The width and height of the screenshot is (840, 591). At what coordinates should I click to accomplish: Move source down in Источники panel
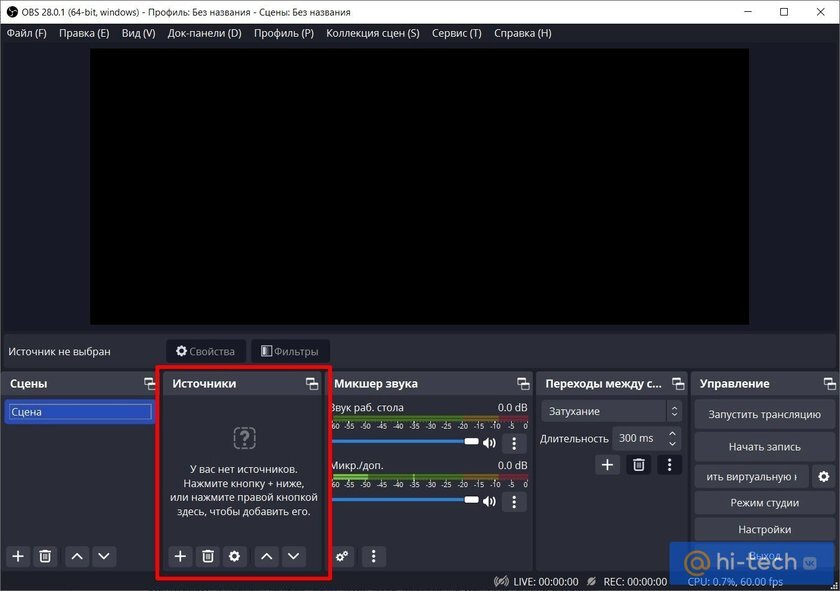click(294, 556)
